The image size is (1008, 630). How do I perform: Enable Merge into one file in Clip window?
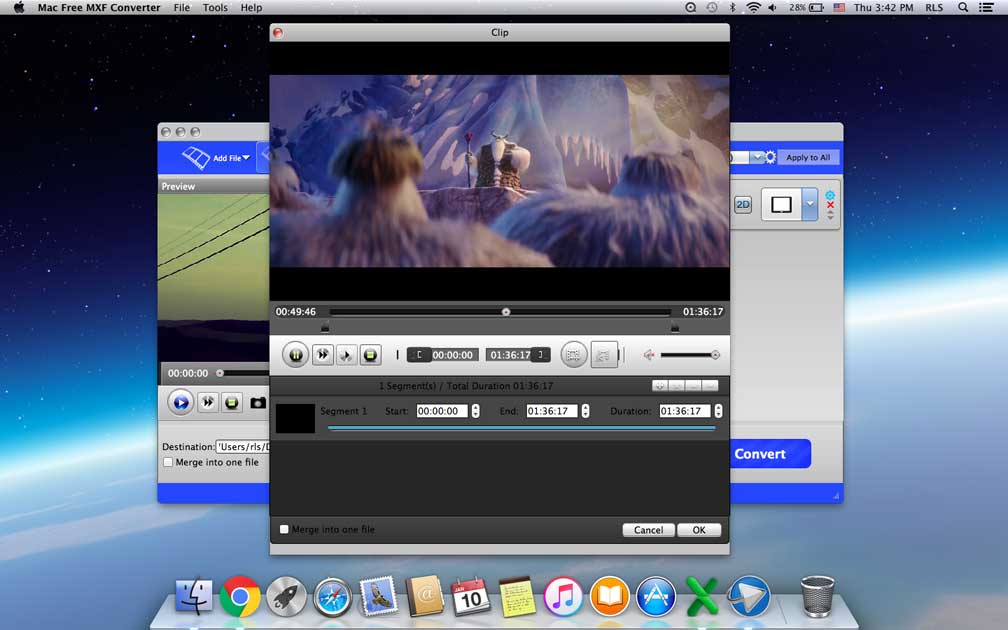coord(284,529)
